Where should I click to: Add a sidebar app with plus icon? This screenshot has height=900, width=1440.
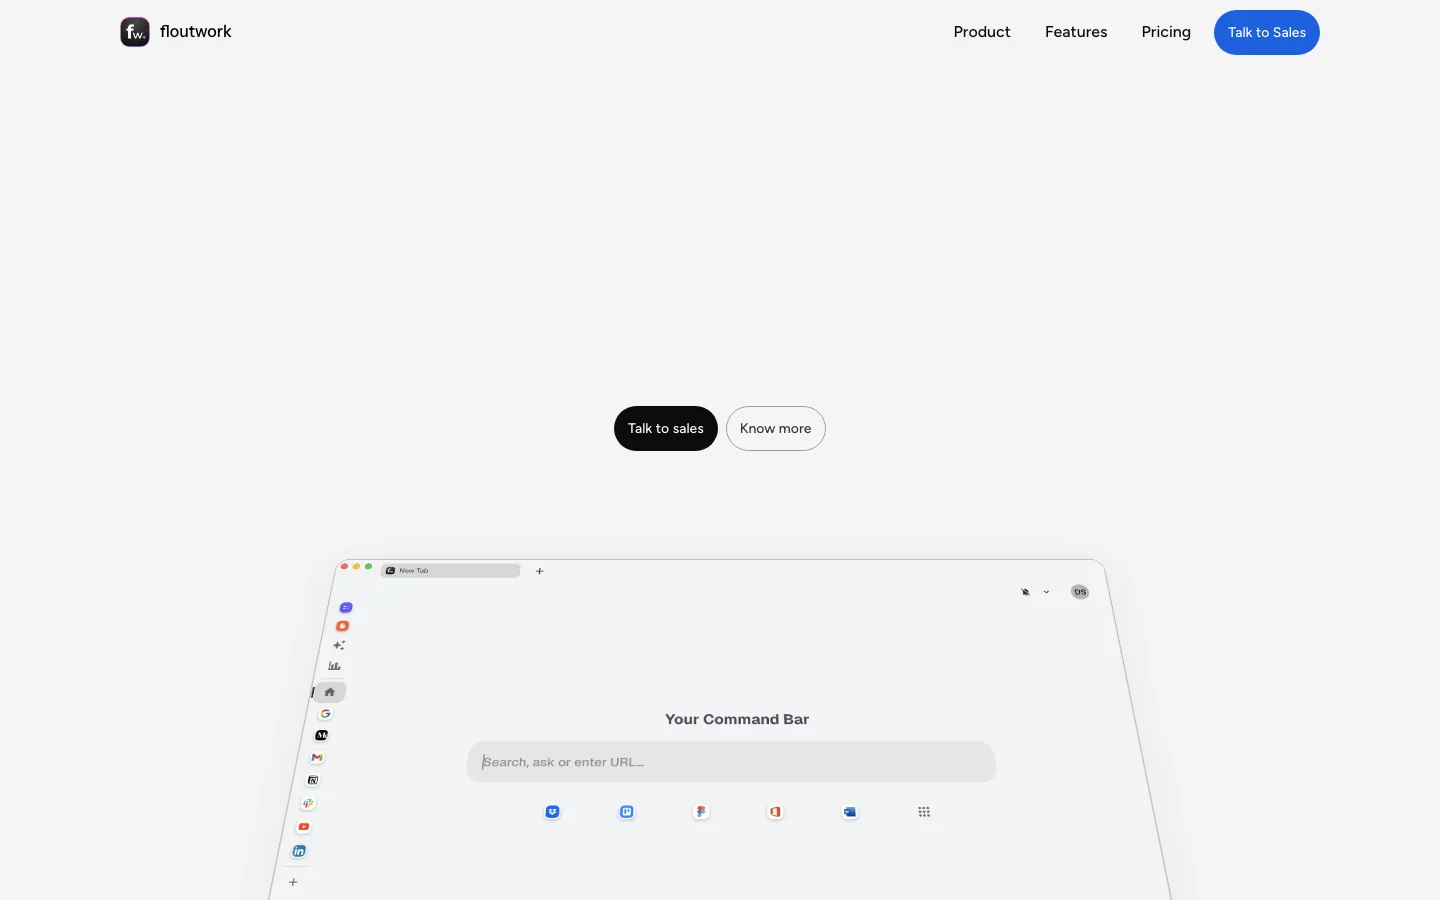[x=293, y=882]
